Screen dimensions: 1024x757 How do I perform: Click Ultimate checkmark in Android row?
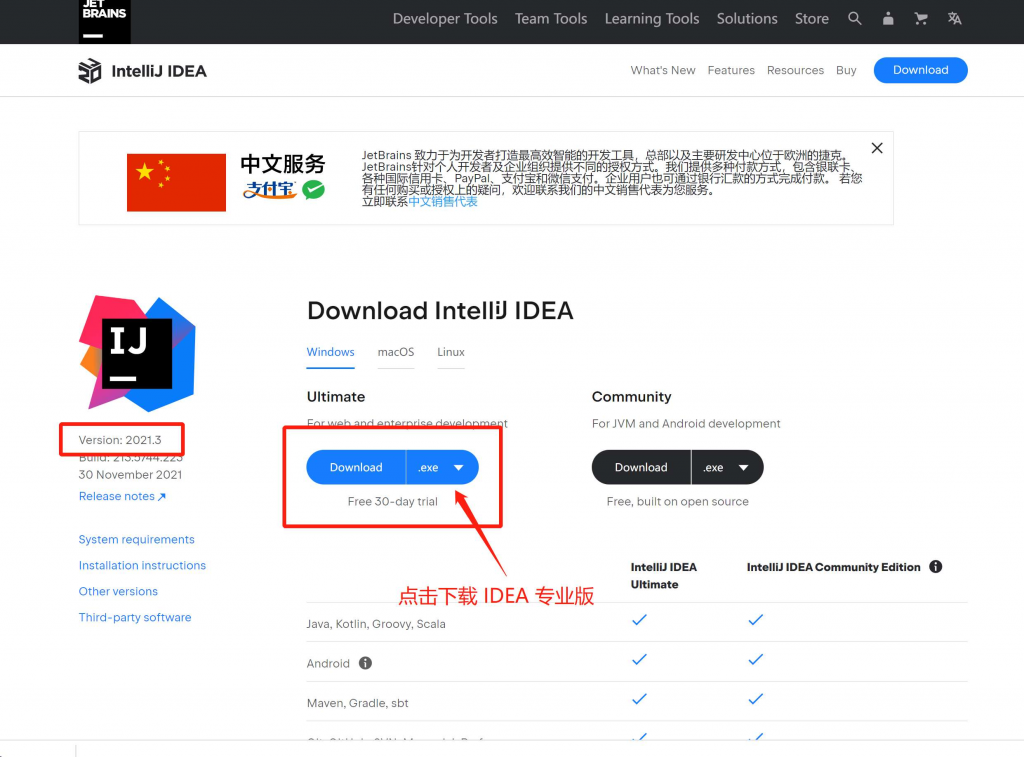click(x=639, y=660)
